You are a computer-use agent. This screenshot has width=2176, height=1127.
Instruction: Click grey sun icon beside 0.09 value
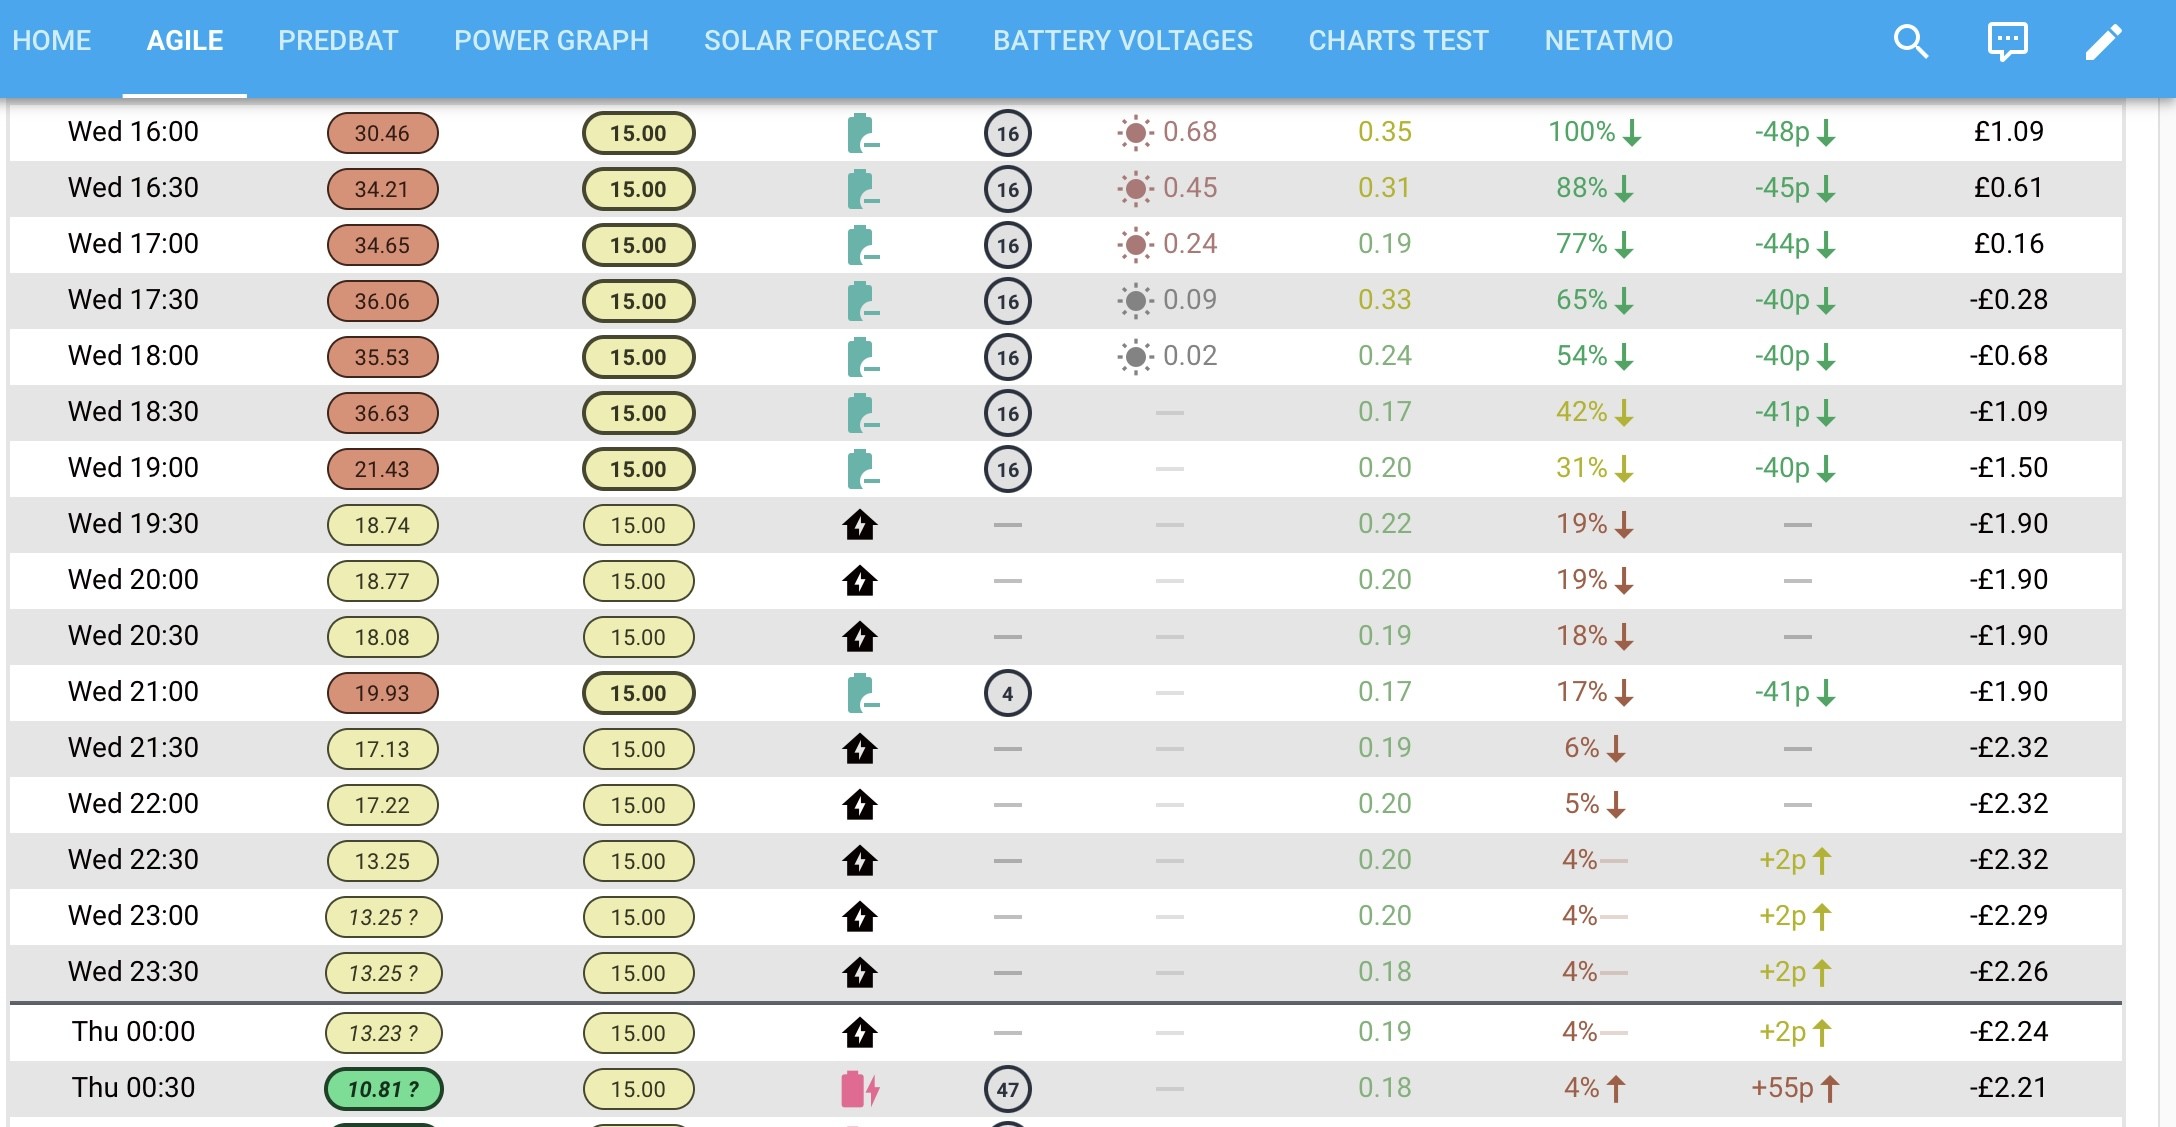pyautogui.click(x=1135, y=300)
